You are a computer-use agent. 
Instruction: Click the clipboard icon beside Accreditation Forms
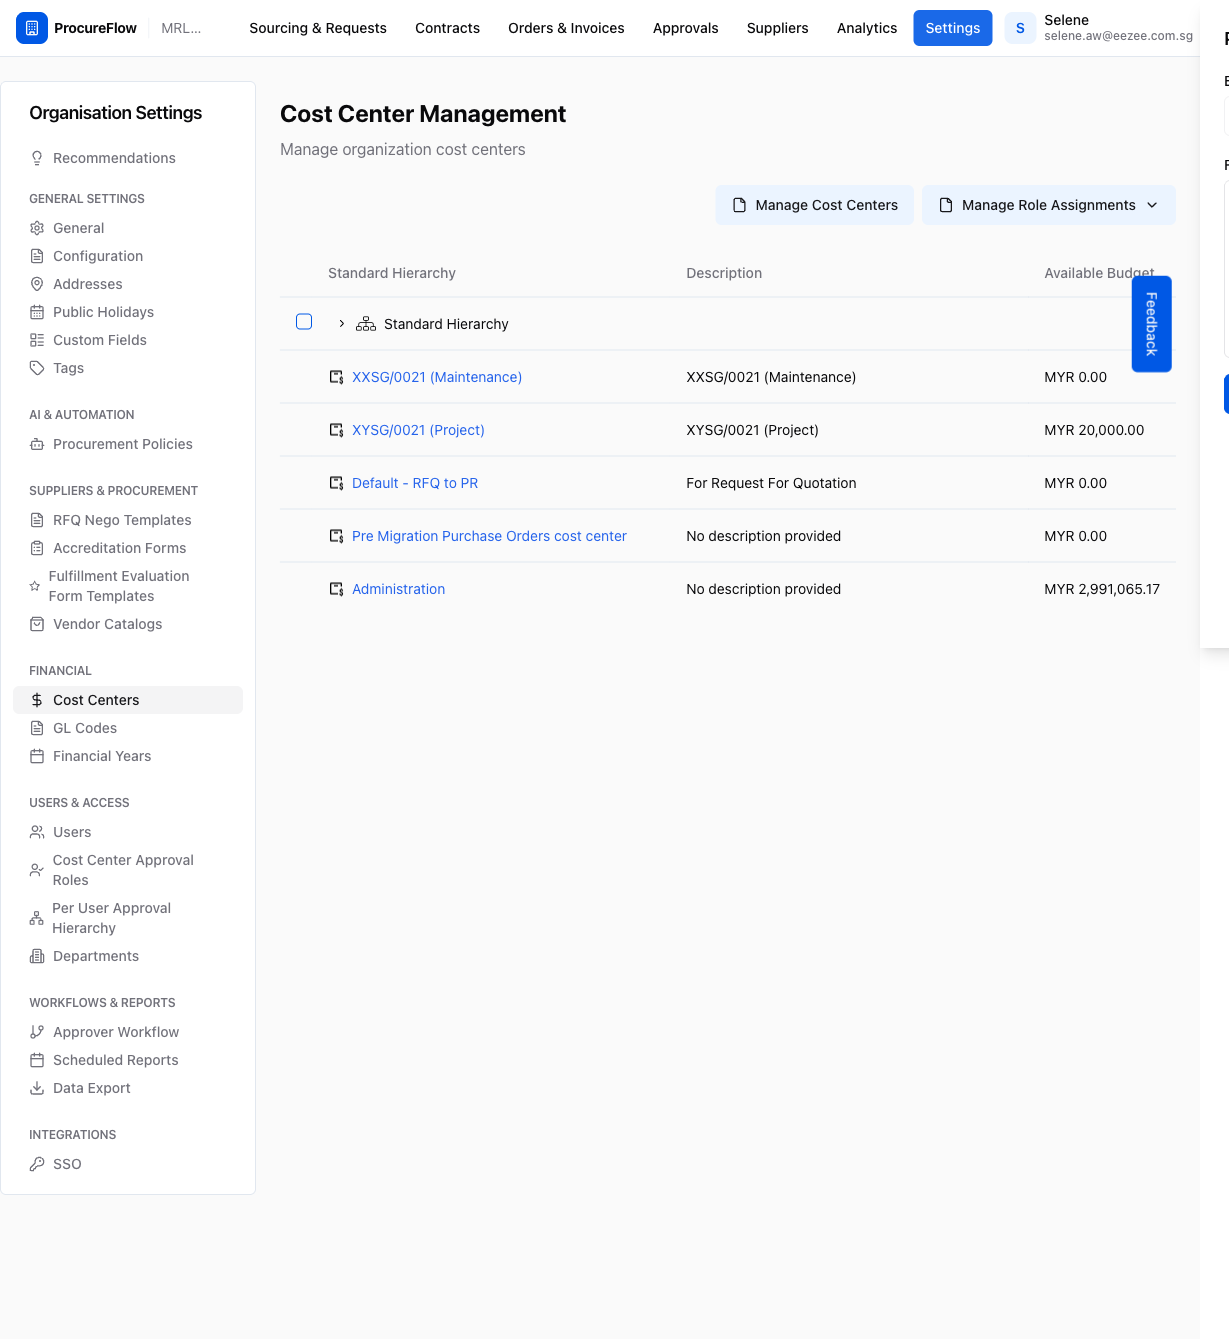click(x=37, y=548)
